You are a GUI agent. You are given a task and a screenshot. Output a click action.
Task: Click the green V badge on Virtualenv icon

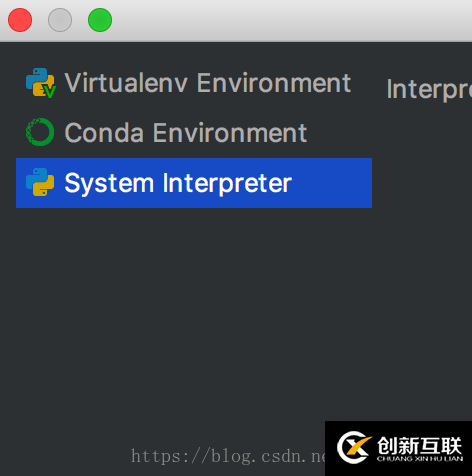(49, 91)
